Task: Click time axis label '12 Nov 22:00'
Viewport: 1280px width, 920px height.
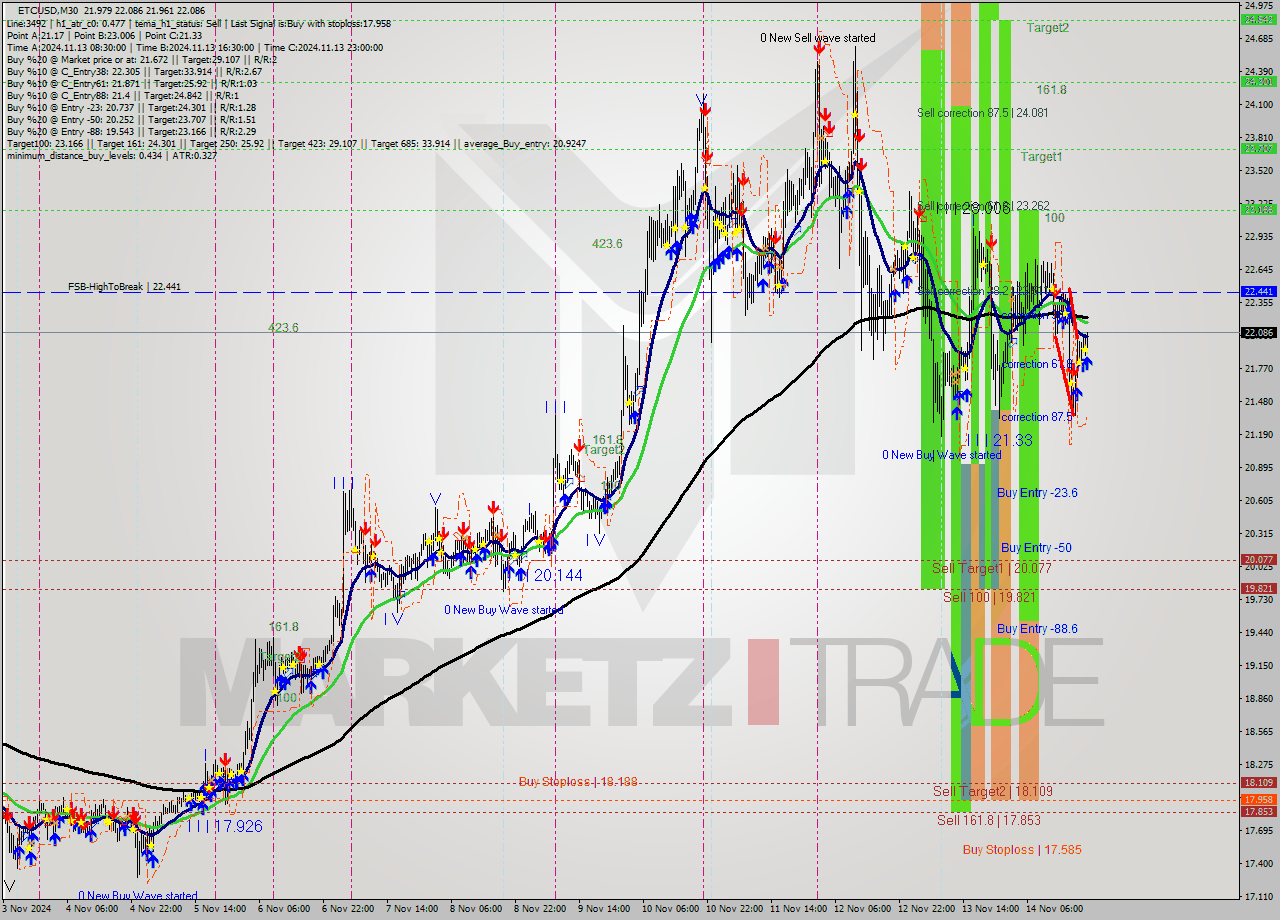Action: (x=926, y=909)
